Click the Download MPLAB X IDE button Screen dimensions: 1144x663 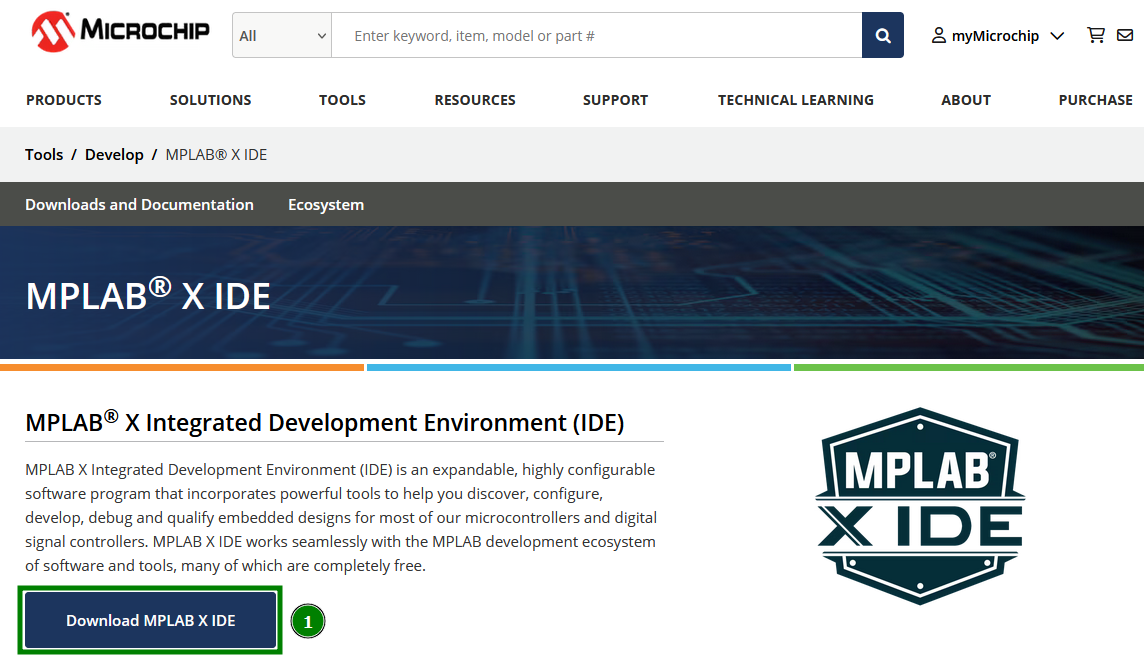150,620
